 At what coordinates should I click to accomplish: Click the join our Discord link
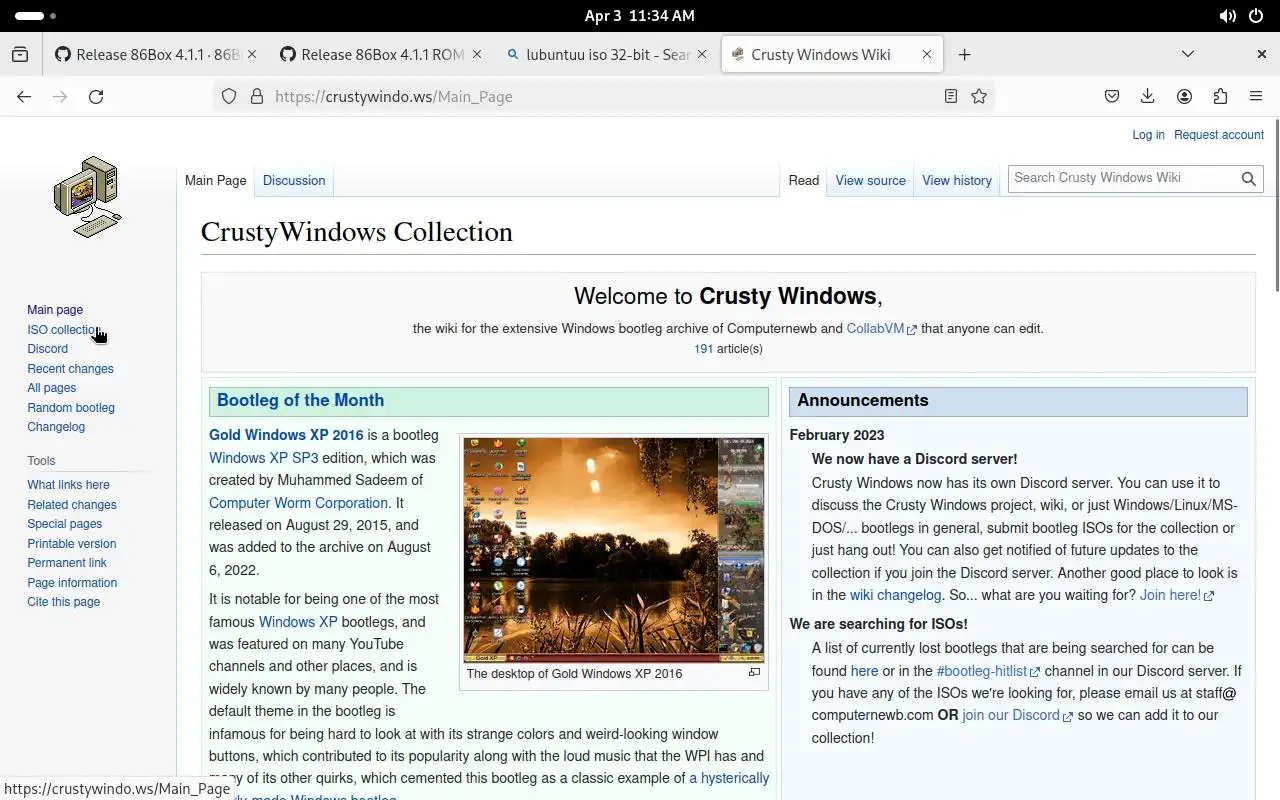[1017, 715]
